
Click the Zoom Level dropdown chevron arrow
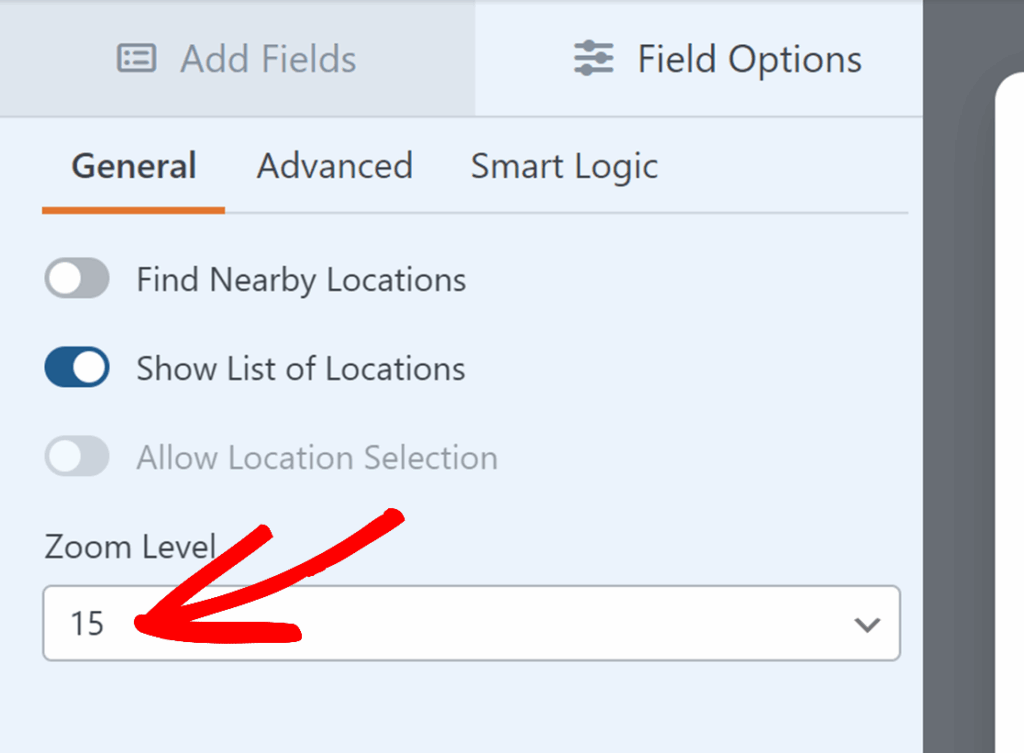point(866,624)
